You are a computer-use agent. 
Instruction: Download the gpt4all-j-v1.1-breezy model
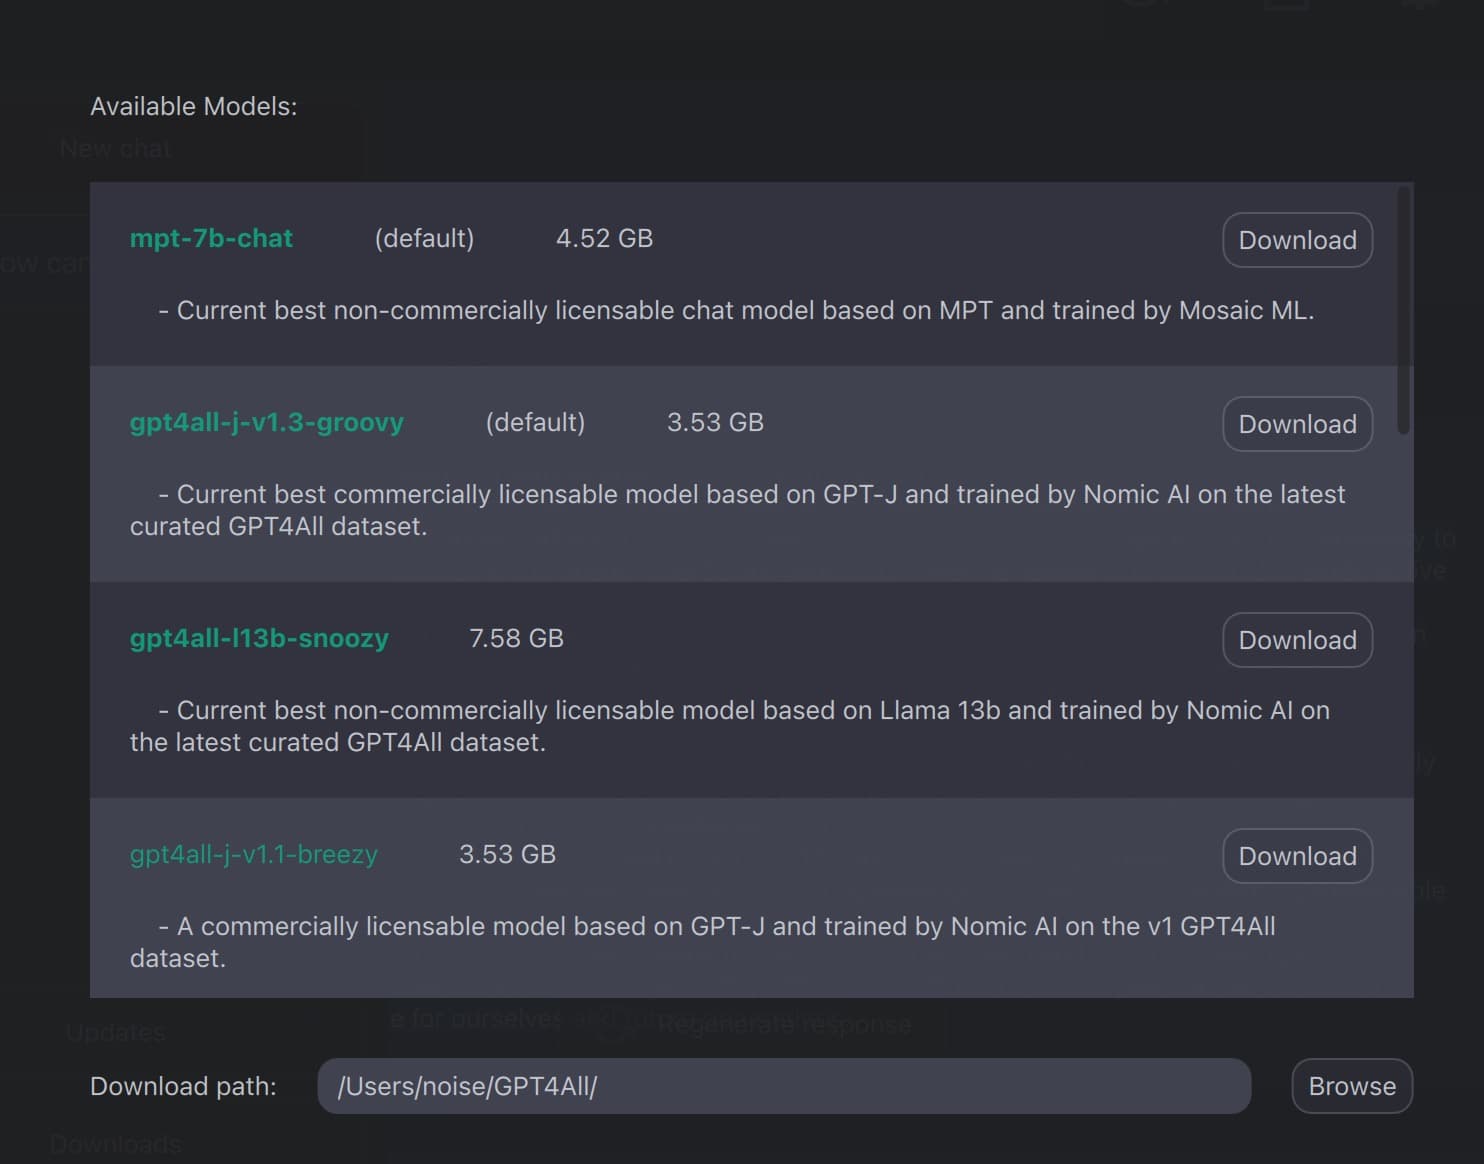click(1297, 856)
